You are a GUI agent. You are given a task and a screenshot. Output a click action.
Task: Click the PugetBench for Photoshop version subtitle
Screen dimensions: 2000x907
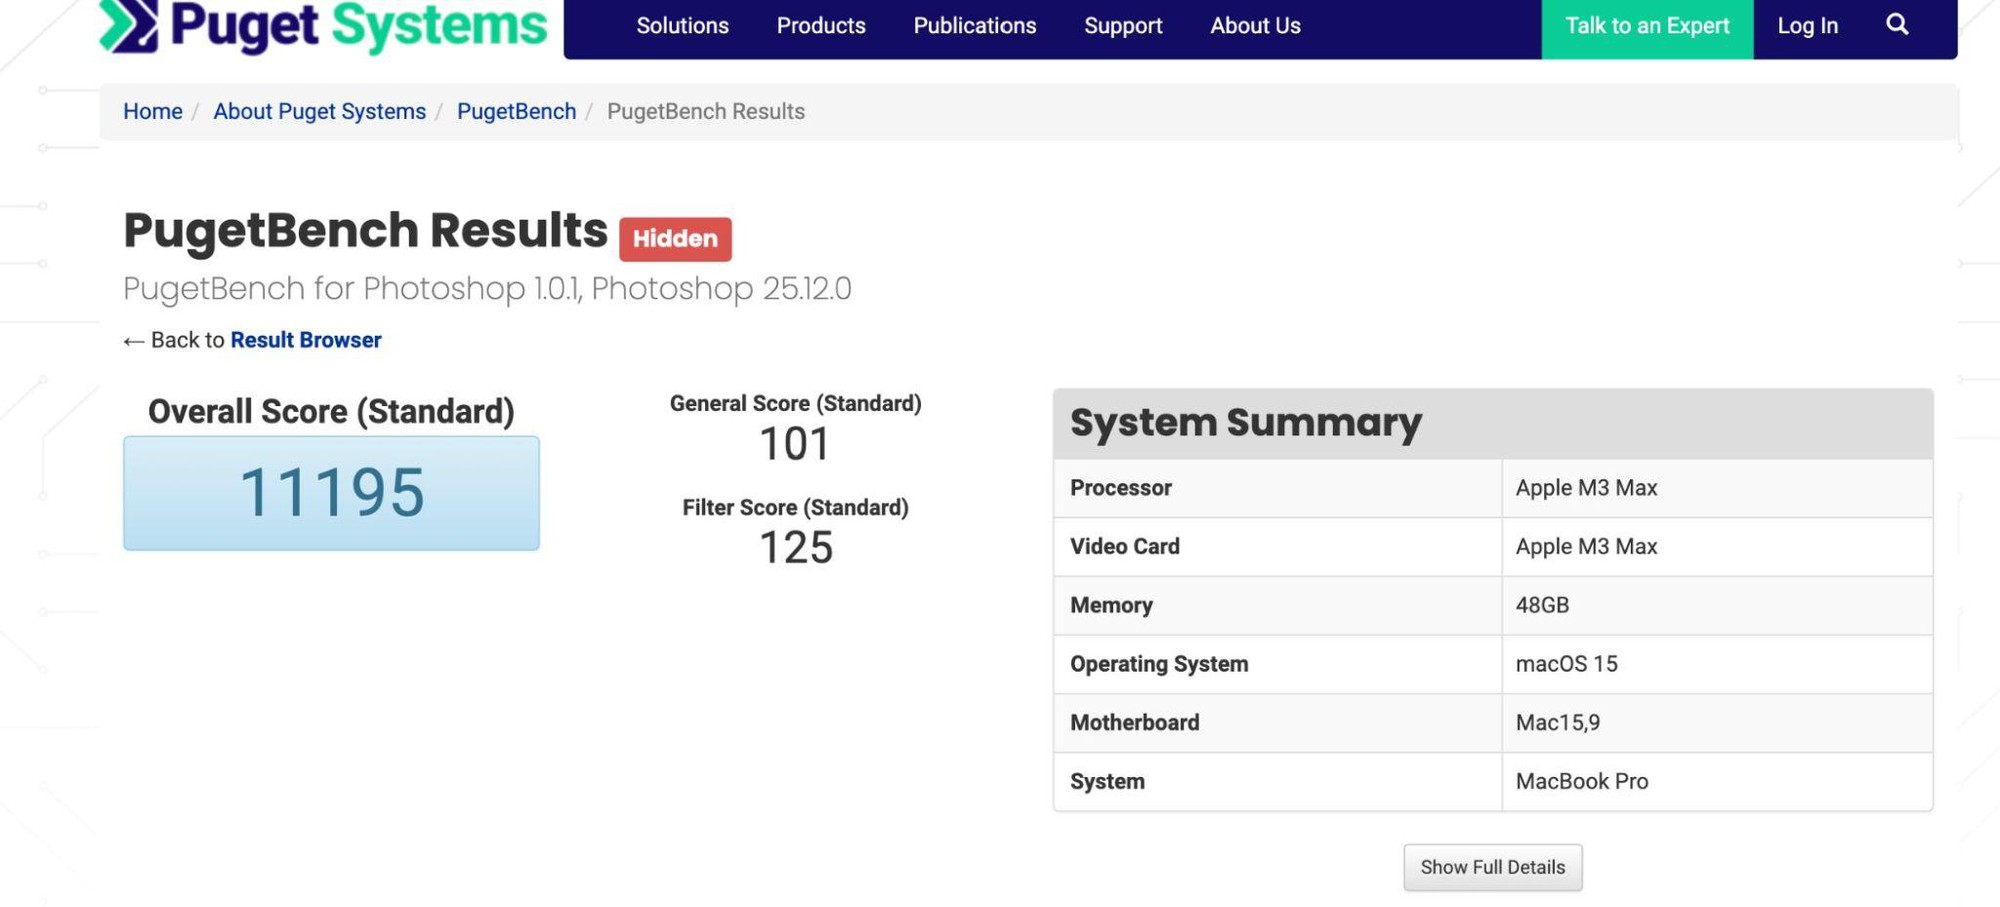tap(487, 288)
